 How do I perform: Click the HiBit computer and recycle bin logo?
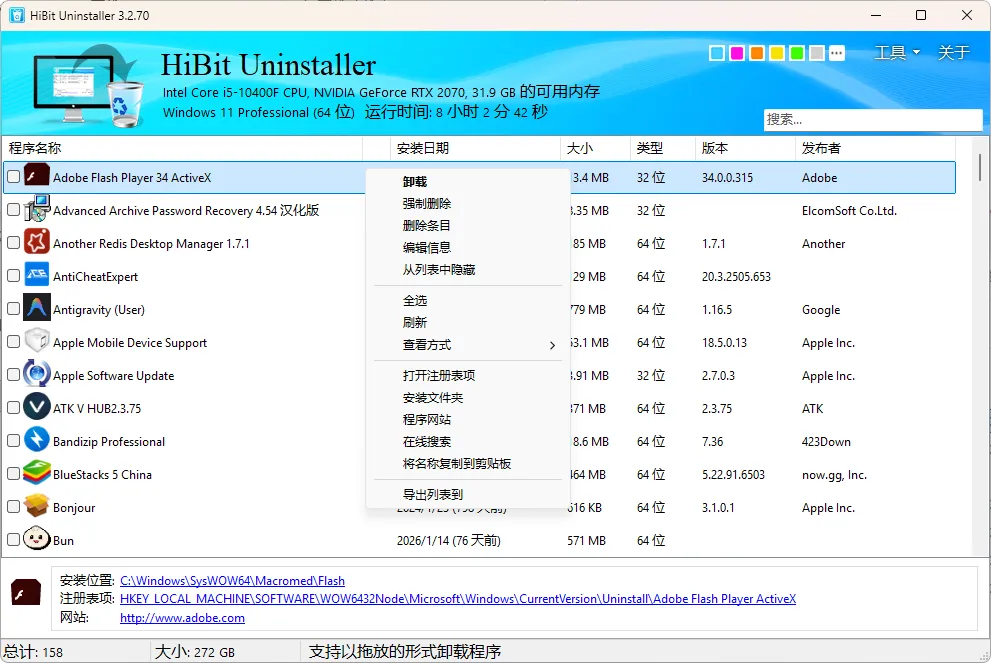(88, 85)
